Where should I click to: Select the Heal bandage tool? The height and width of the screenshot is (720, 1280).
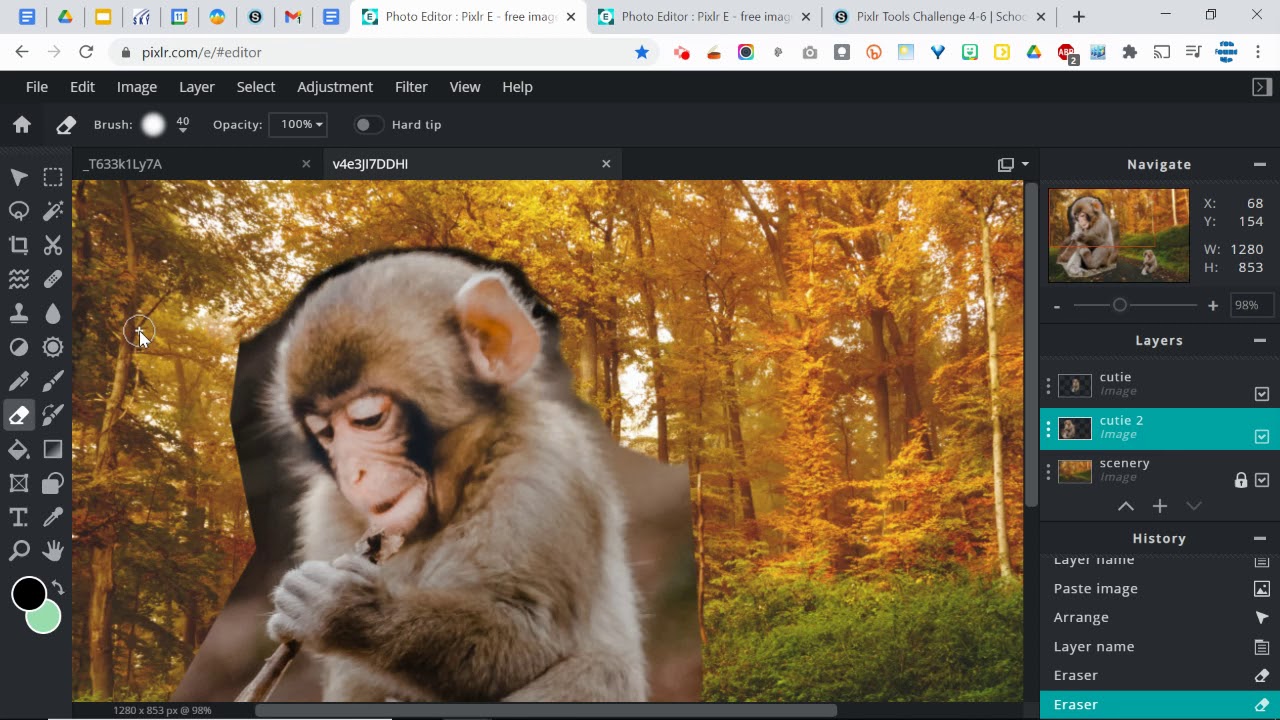point(53,279)
